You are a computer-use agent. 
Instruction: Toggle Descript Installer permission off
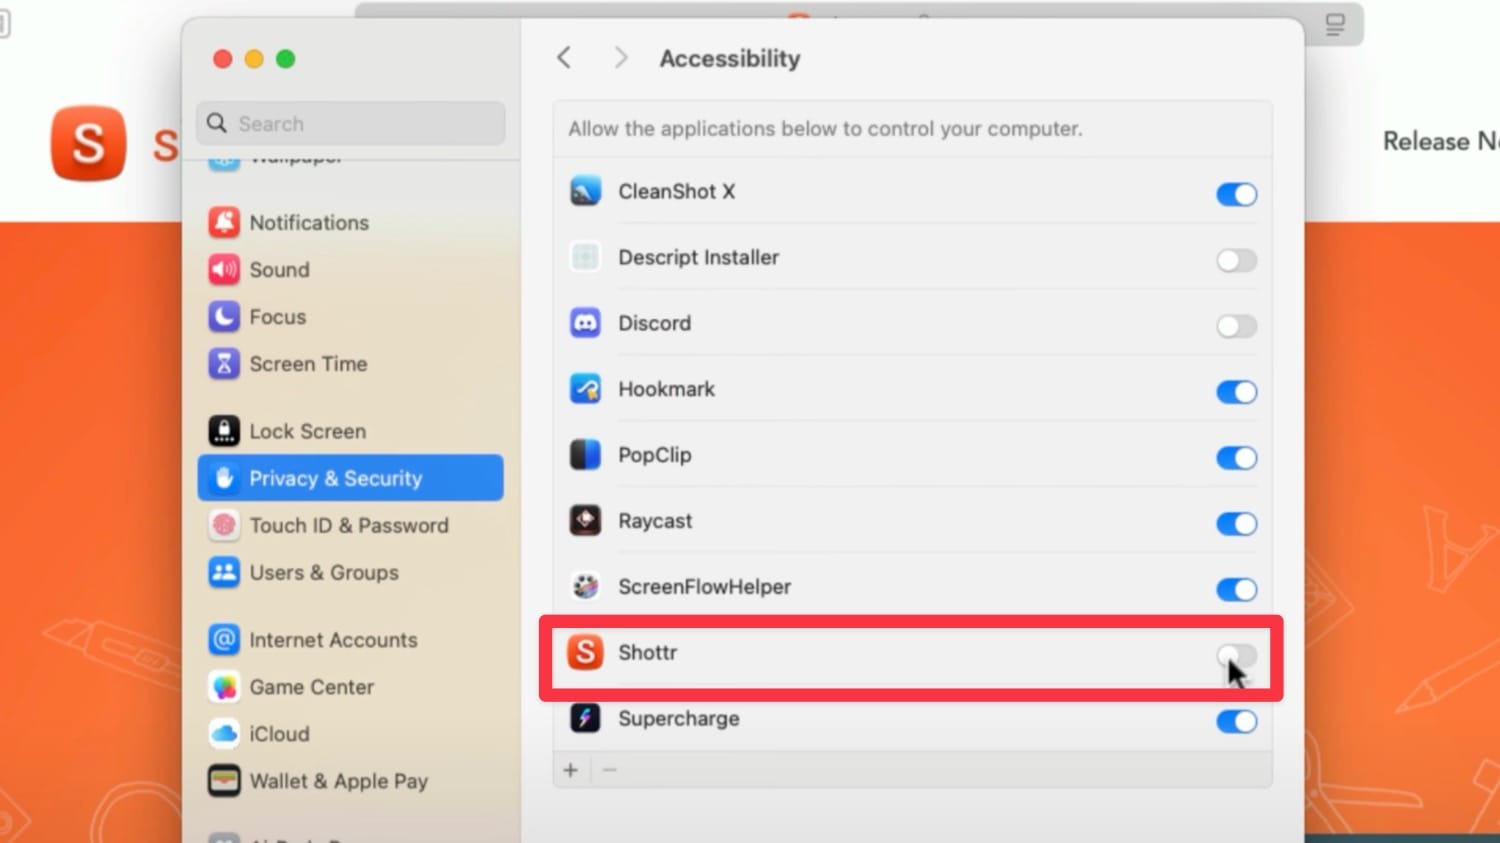click(x=1236, y=260)
